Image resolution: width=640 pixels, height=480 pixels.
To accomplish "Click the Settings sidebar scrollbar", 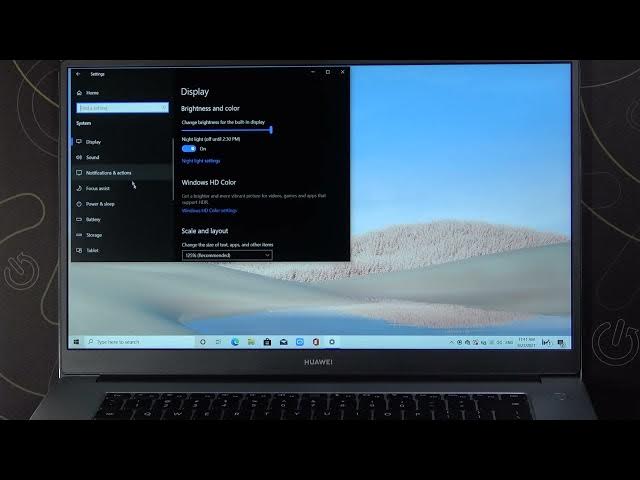I will 173,169.
